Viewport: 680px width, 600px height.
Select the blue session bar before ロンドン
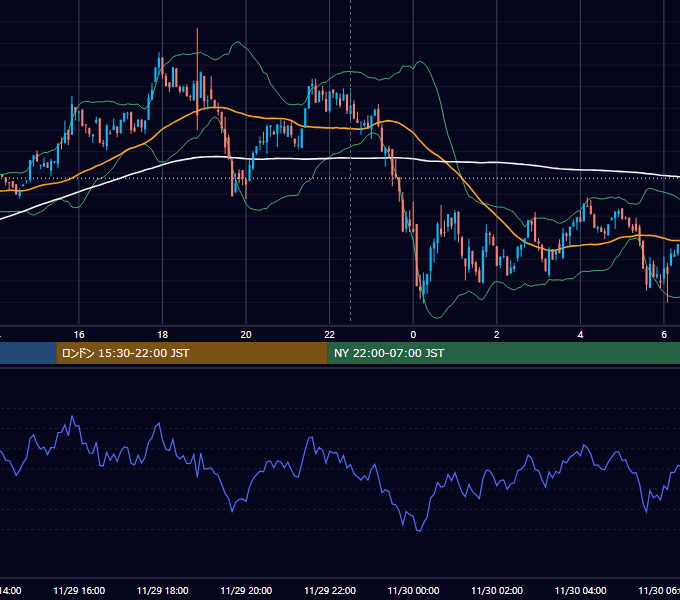28,353
